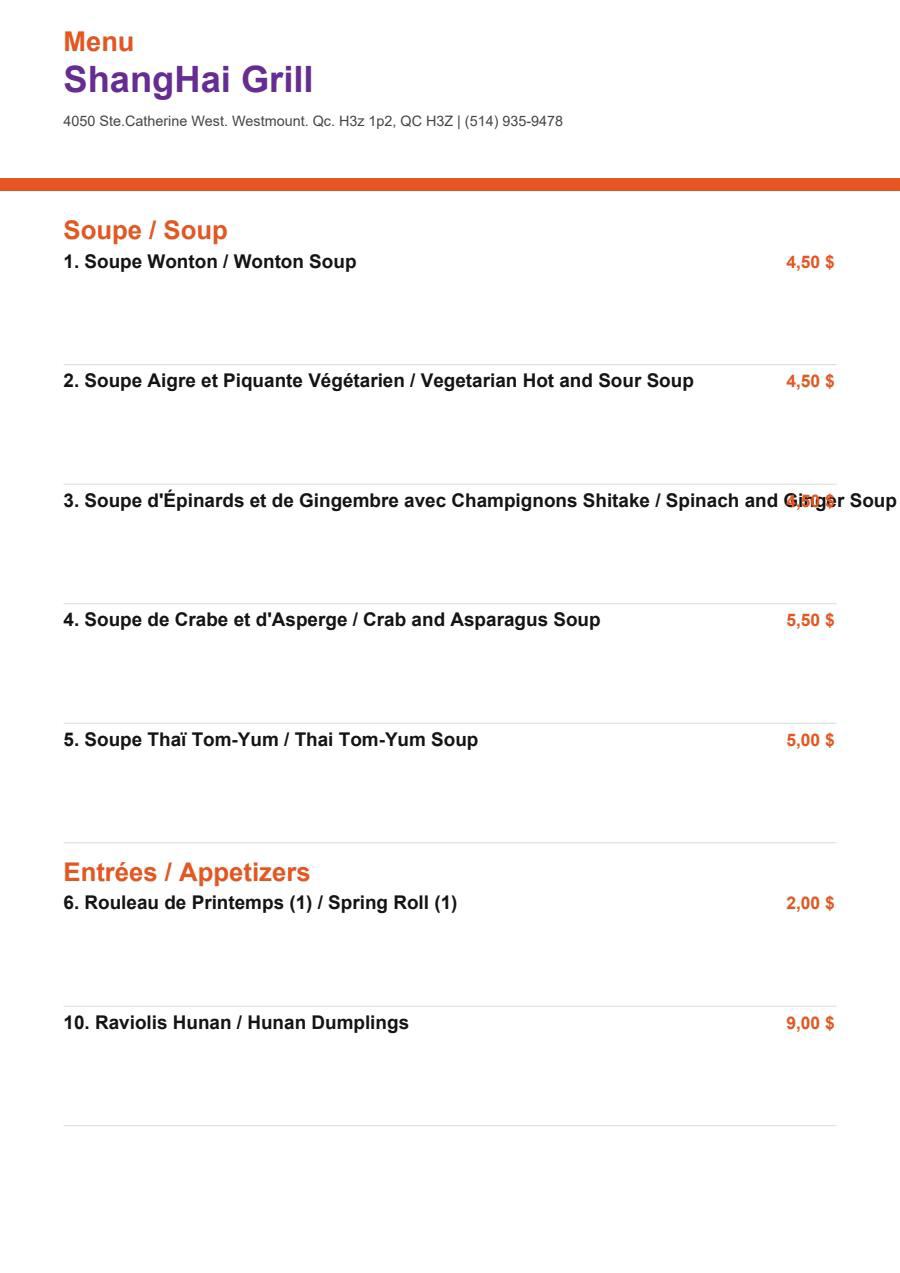Click the 2,00 $ Spring Roll price
The image size is (900, 1273).
[811, 903]
